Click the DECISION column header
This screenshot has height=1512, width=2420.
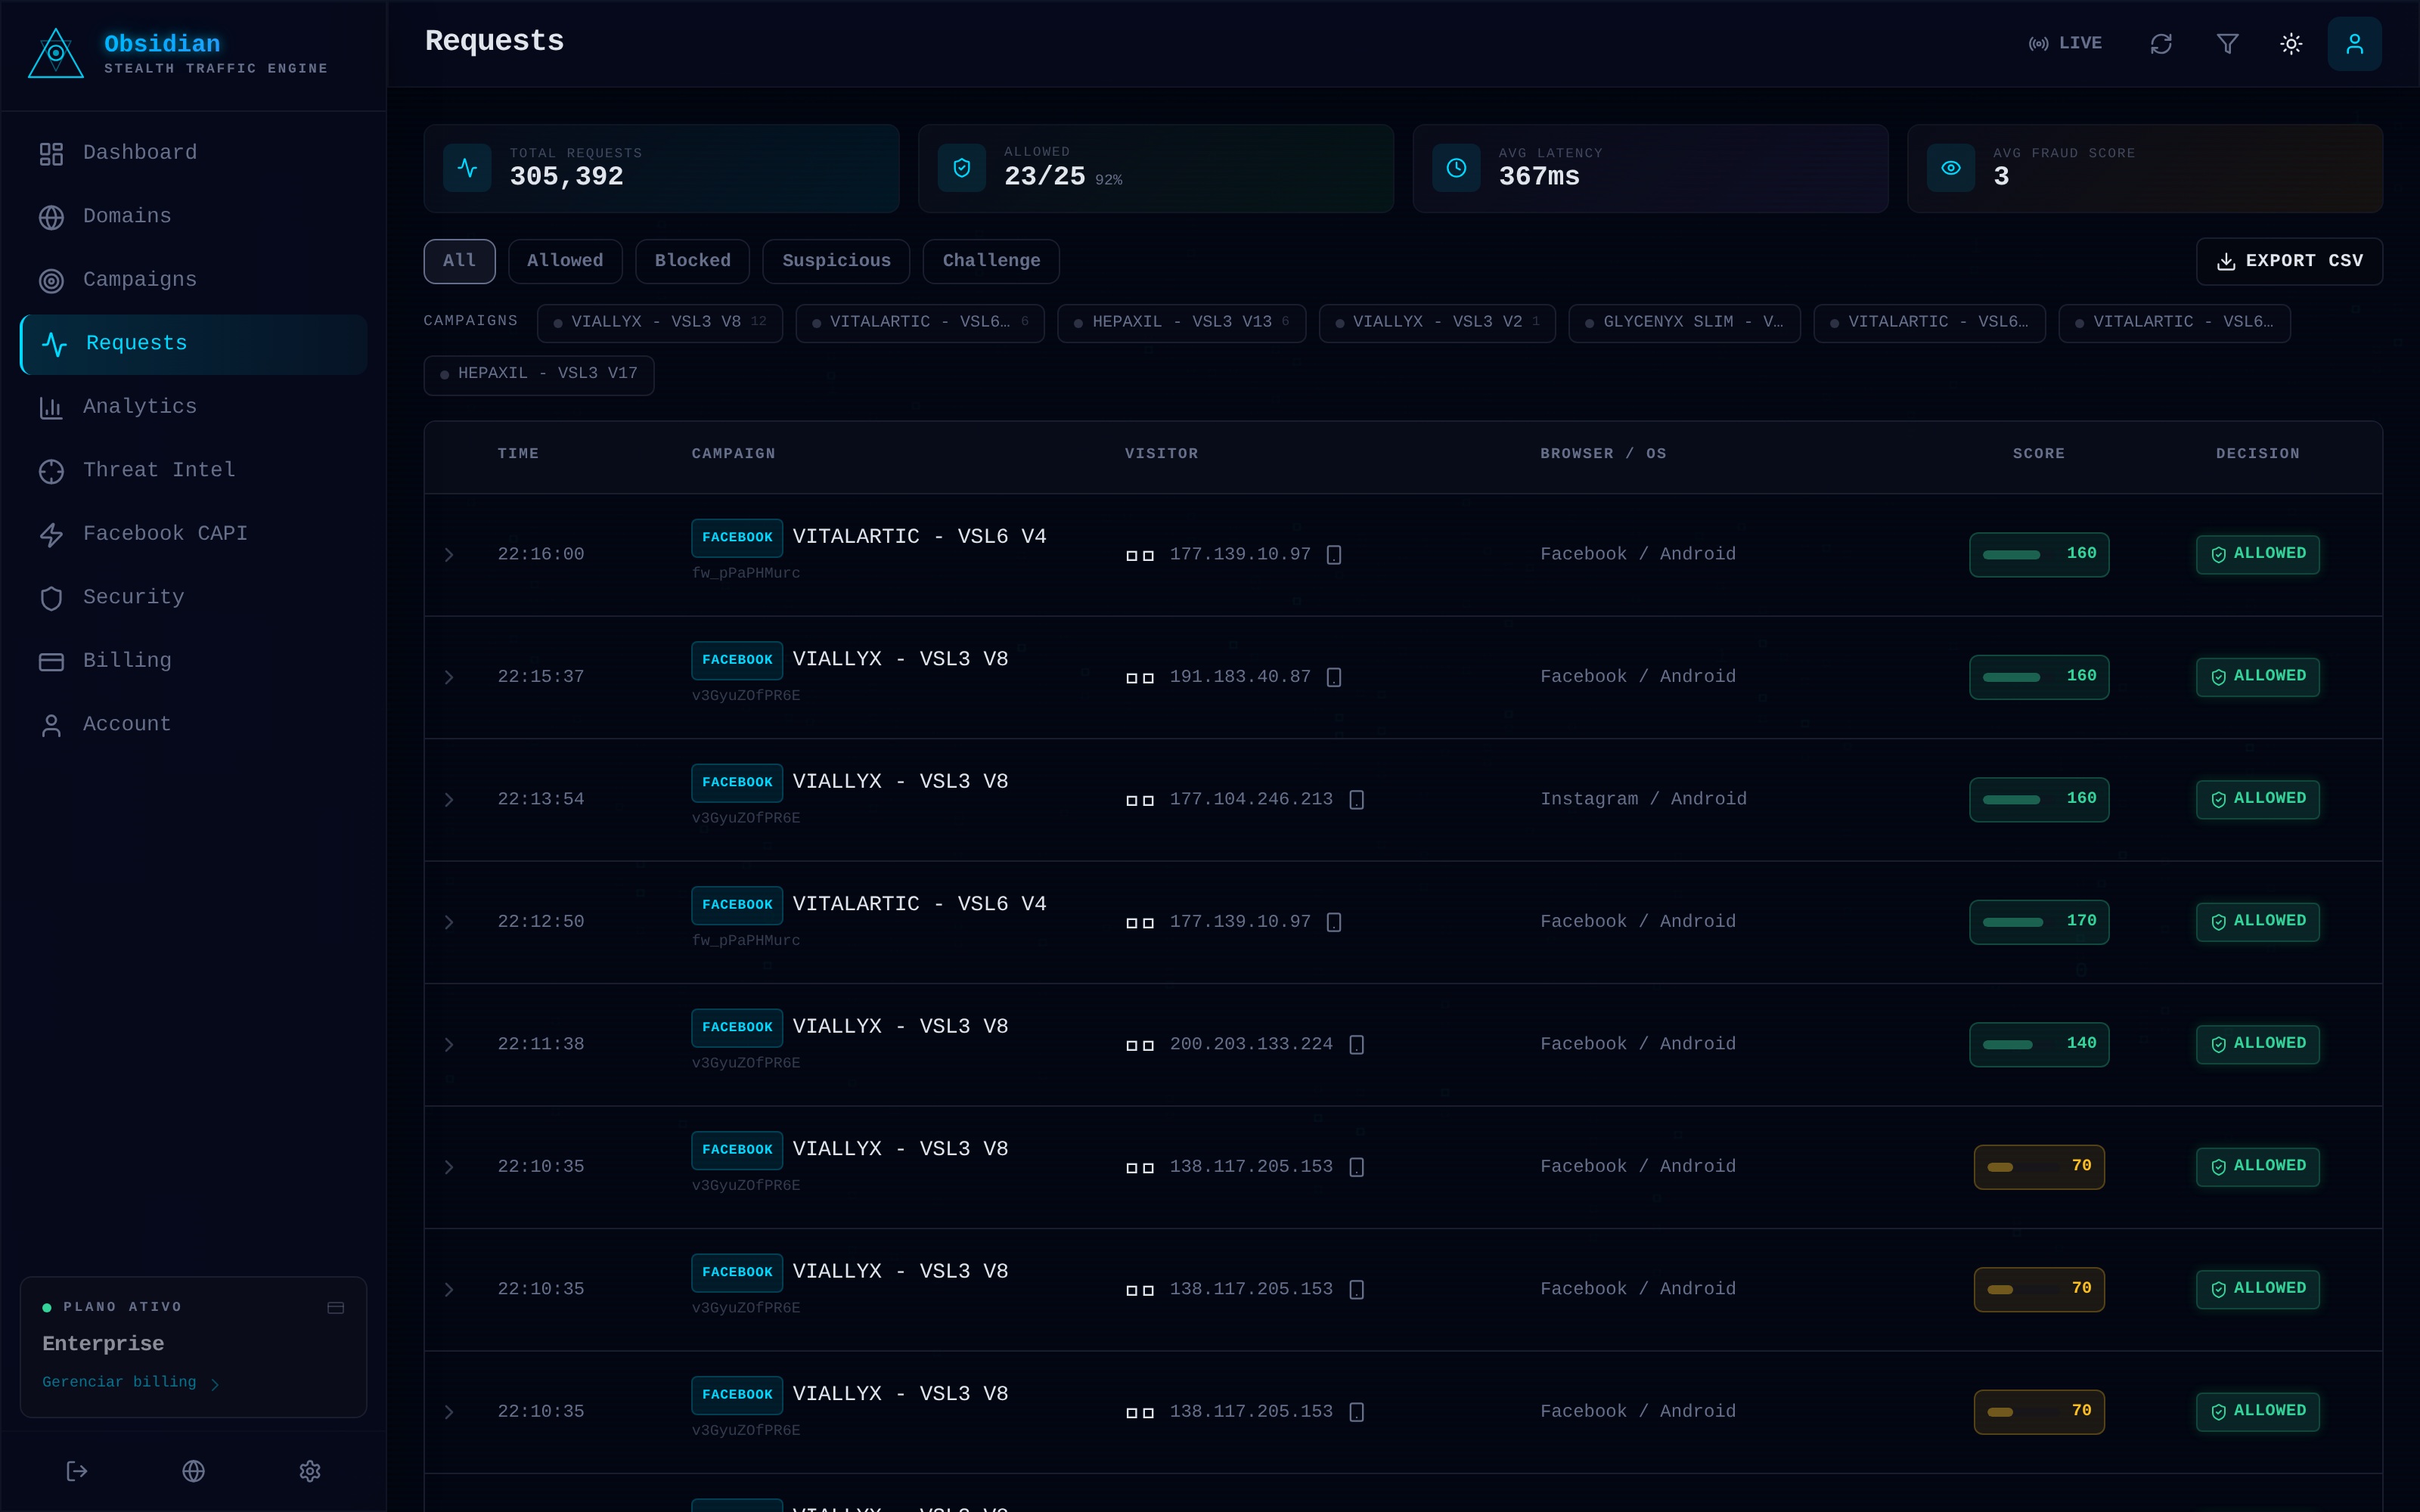(2258, 454)
